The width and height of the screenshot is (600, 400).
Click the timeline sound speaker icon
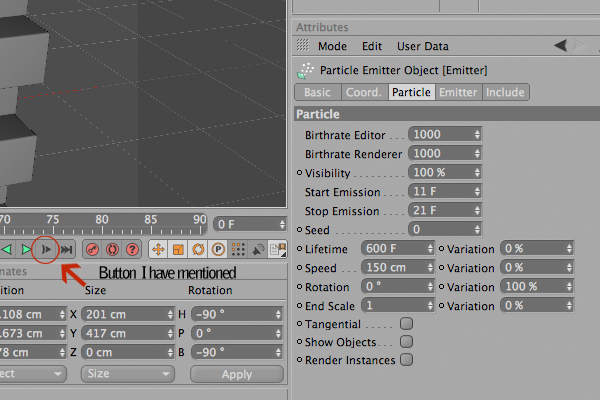tap(258, 250)
